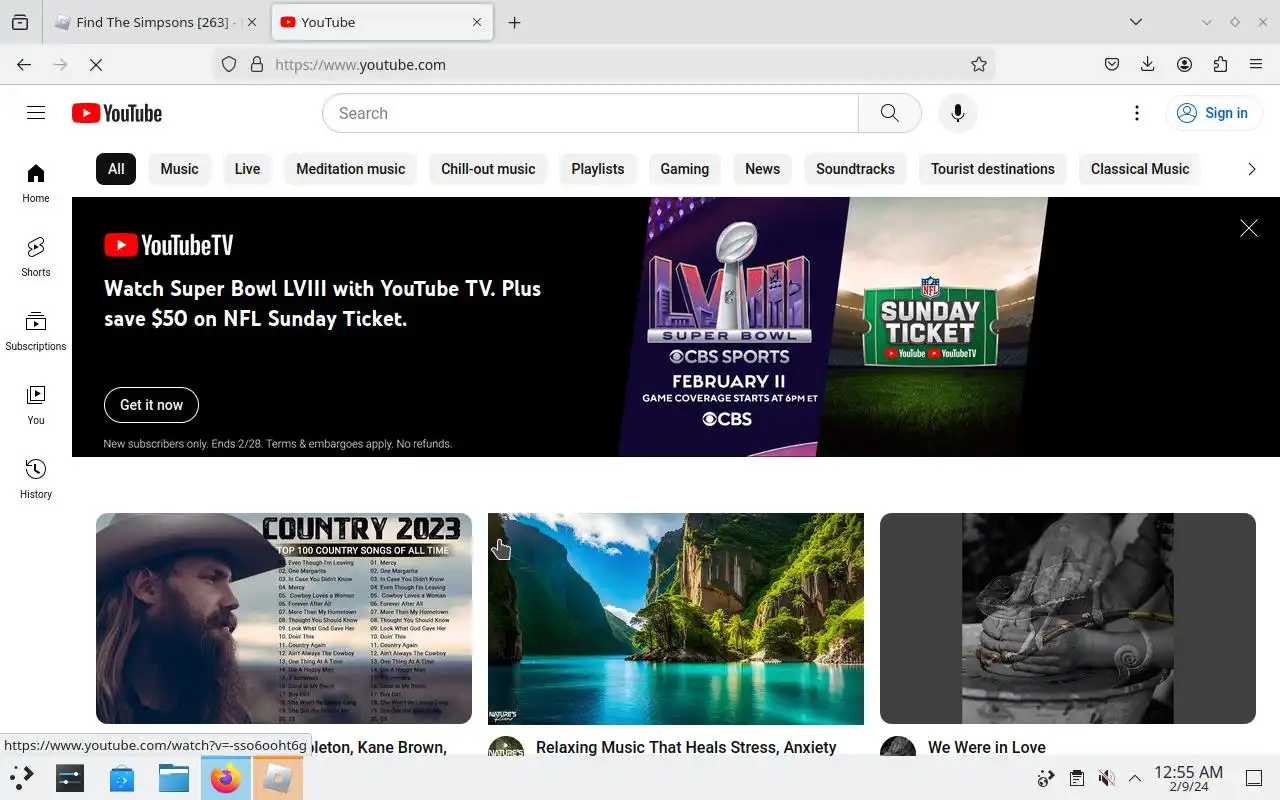Open Firefox account icon

[1184, 64]
